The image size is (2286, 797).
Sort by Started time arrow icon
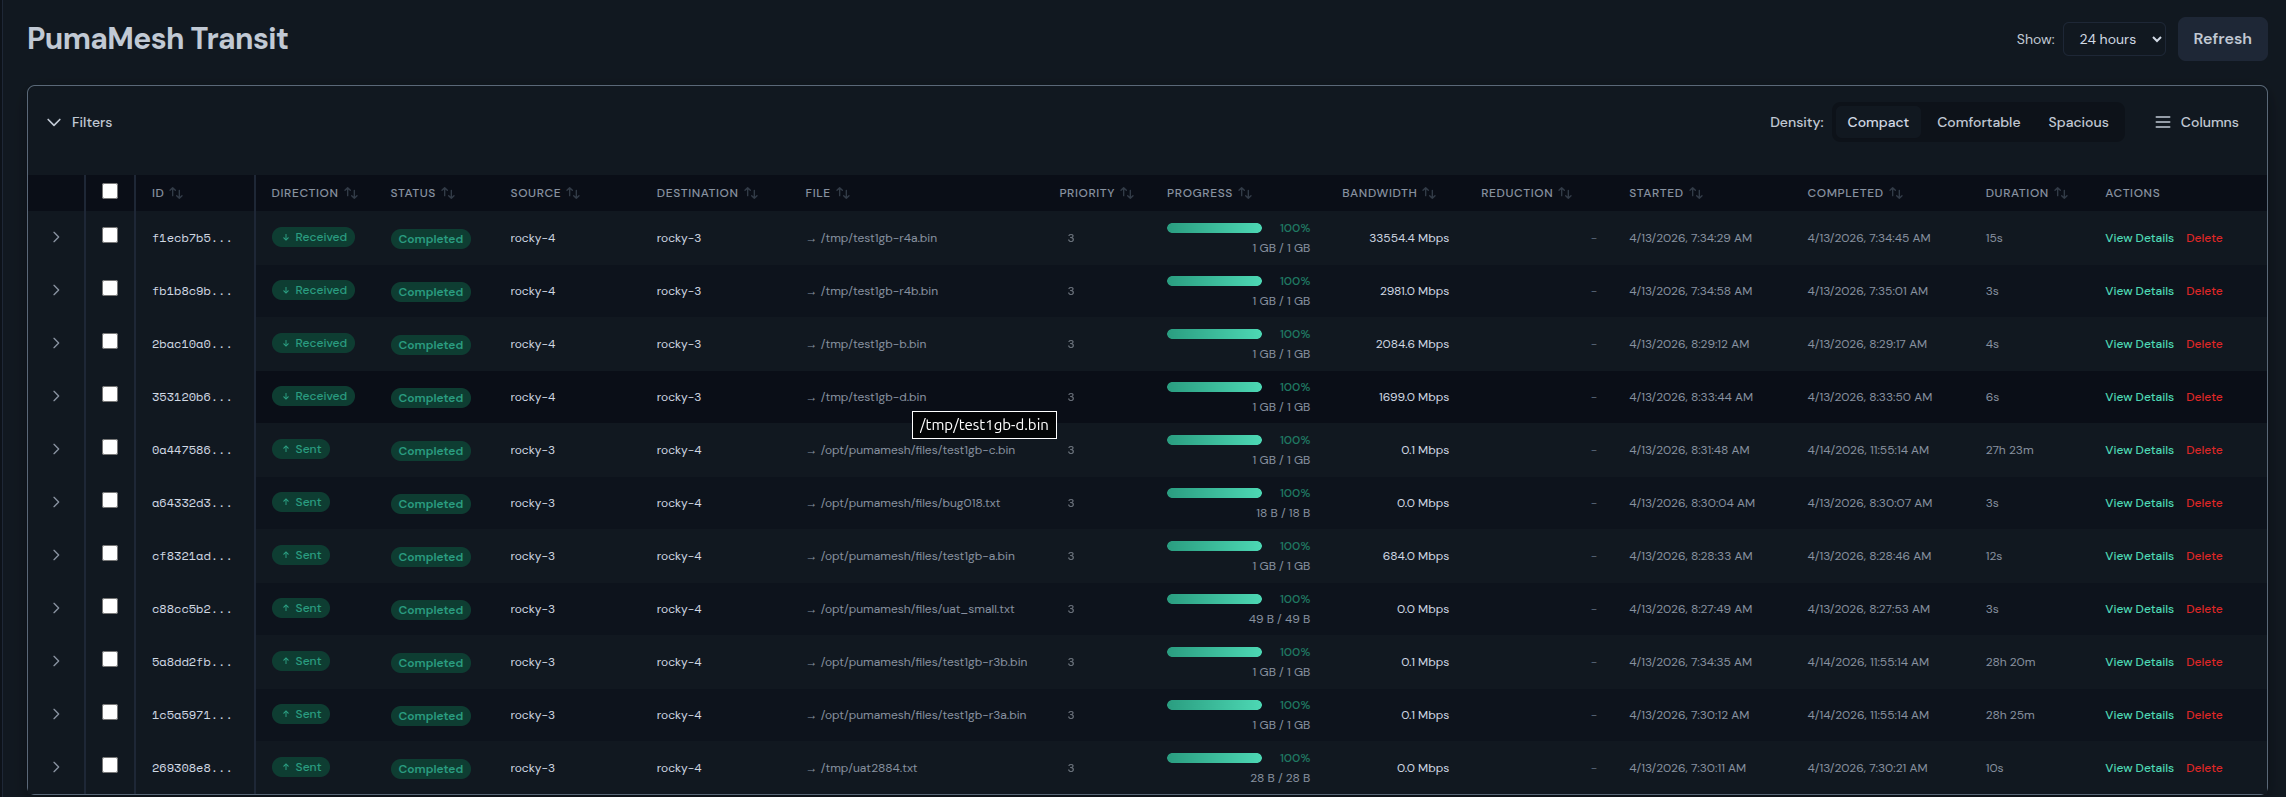[1696, 193]
